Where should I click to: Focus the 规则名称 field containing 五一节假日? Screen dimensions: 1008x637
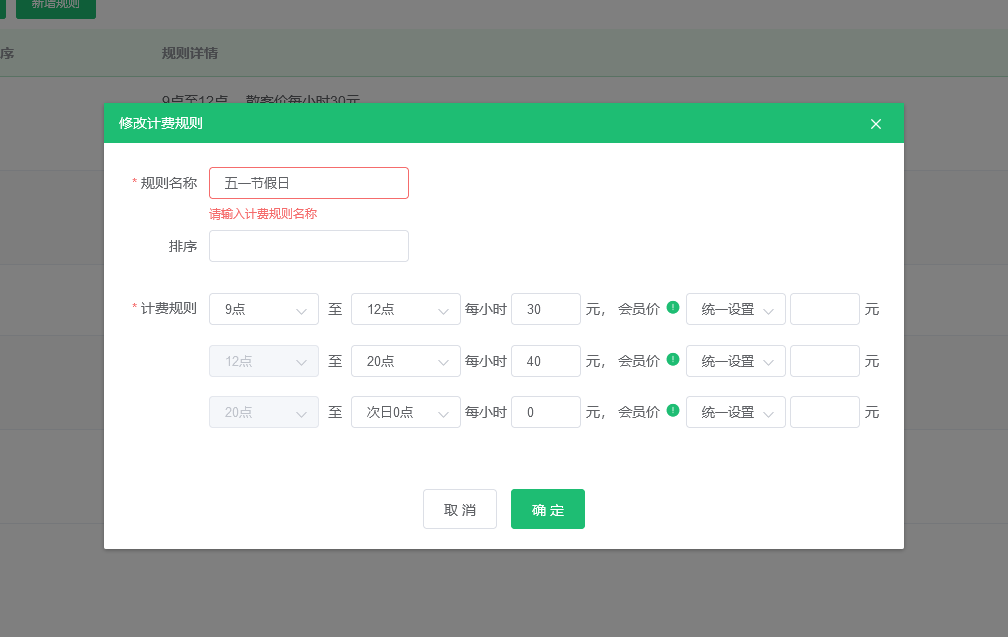click(309, 183)
